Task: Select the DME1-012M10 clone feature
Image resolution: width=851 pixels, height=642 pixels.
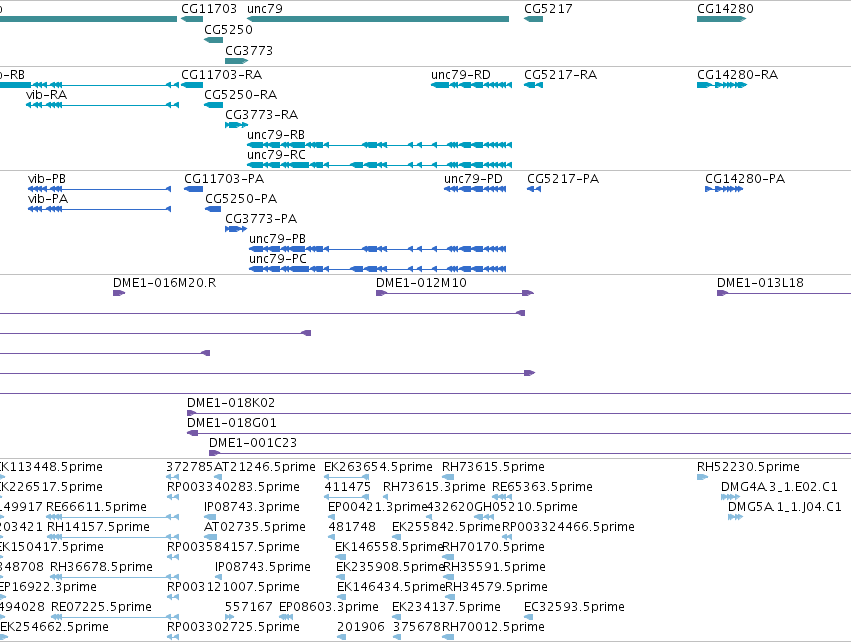Action: (x=455, y=293)
